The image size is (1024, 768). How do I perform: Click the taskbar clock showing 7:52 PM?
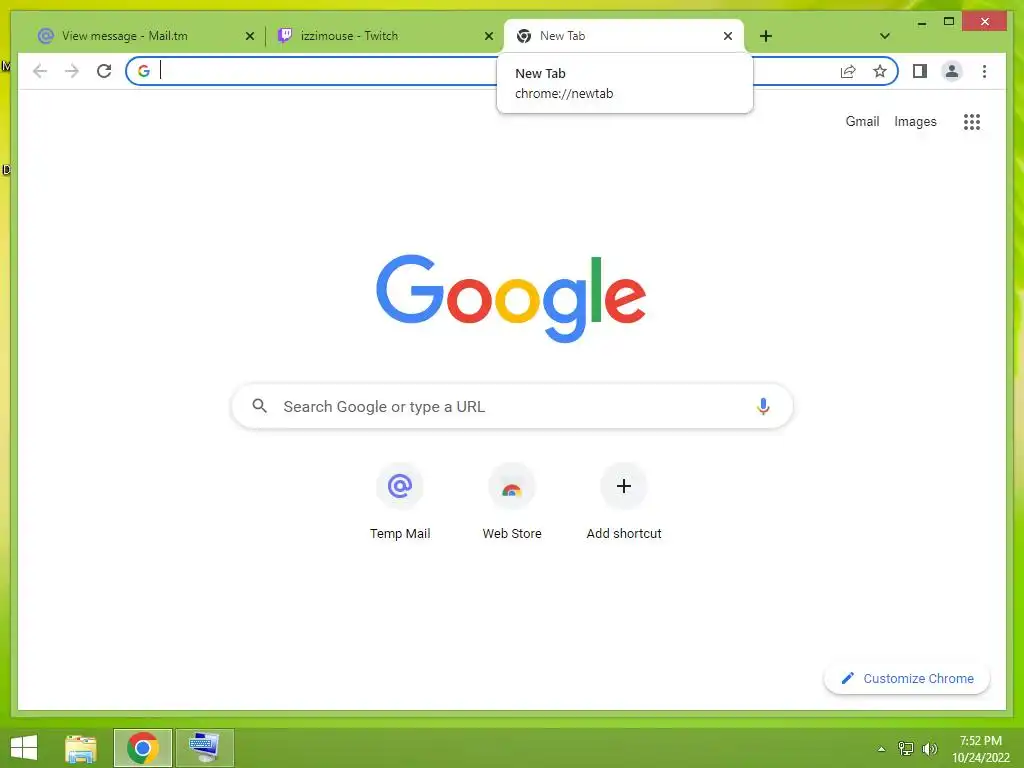(980, 749)
